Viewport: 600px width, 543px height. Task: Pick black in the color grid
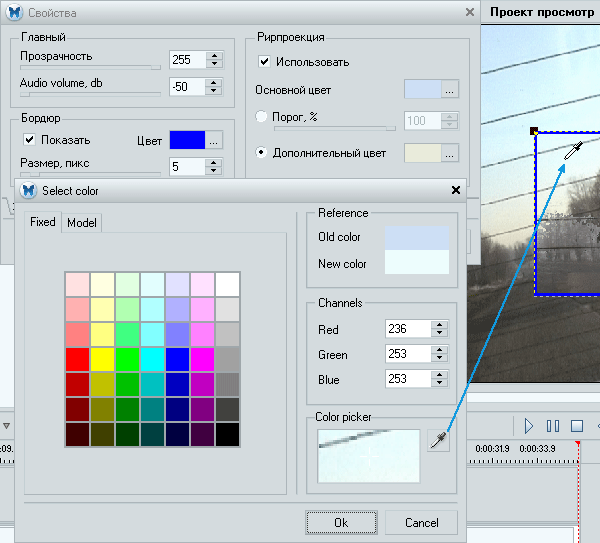pyautogui.click(x=228, y=434)
